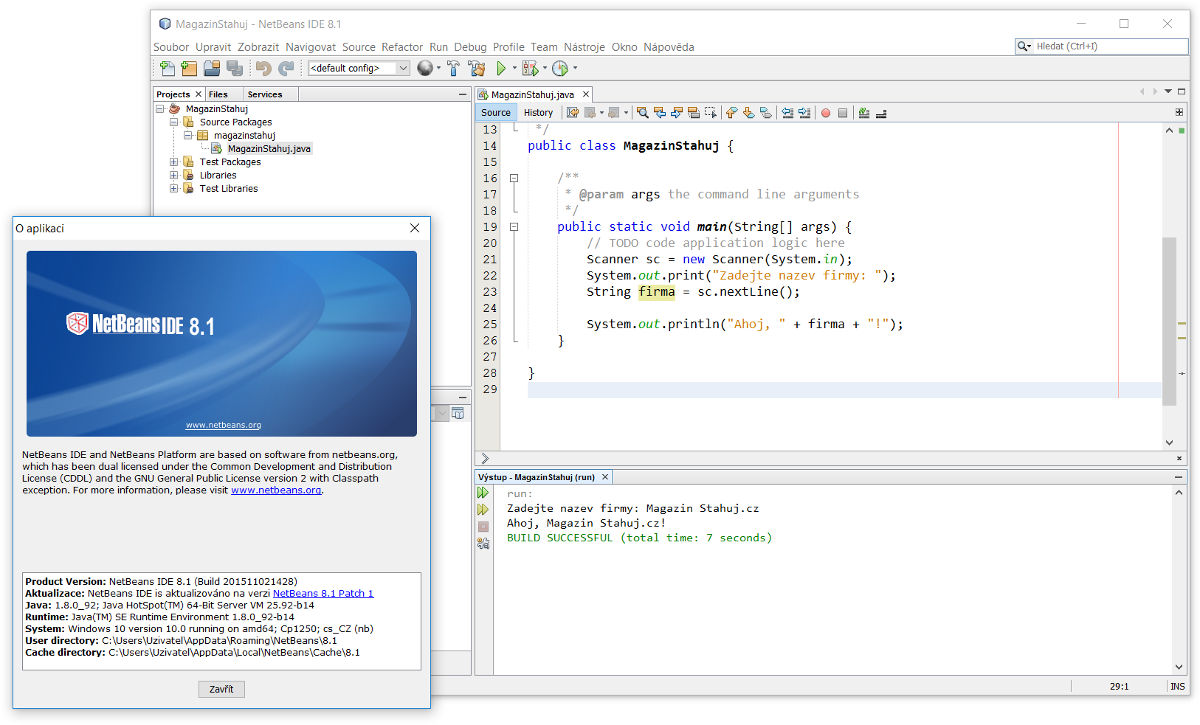Open the Nástroje menu

[x=584, y=47]
